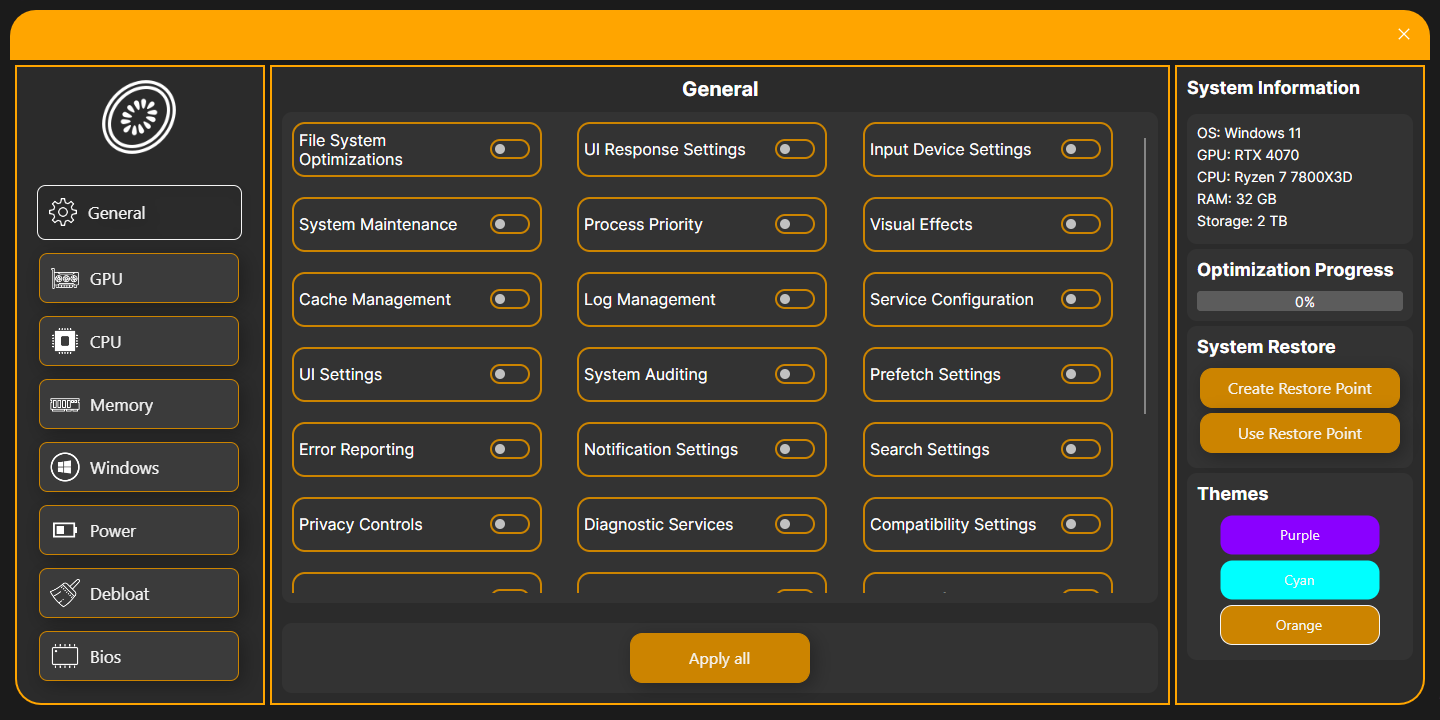
Task: Click the settings list vertical scrollbar
Action: pos(1145,276)
